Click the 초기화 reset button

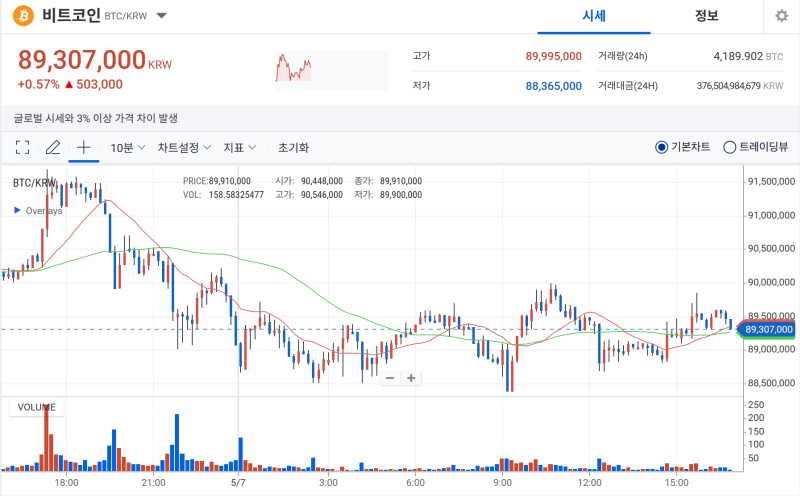coord(293,147)
